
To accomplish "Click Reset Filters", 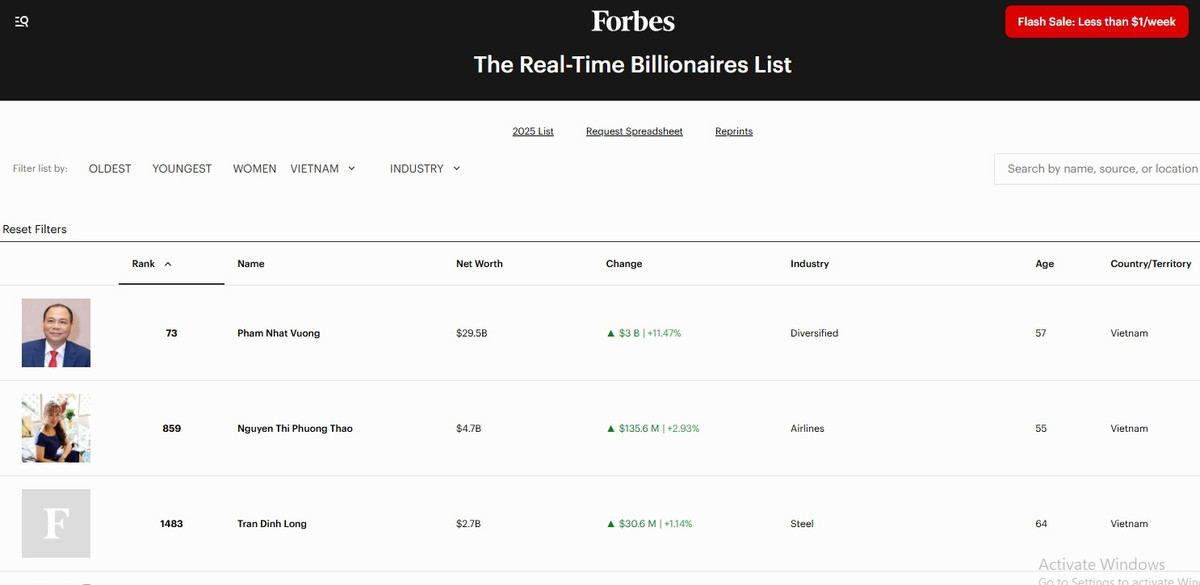I will (x=35, y=229).
